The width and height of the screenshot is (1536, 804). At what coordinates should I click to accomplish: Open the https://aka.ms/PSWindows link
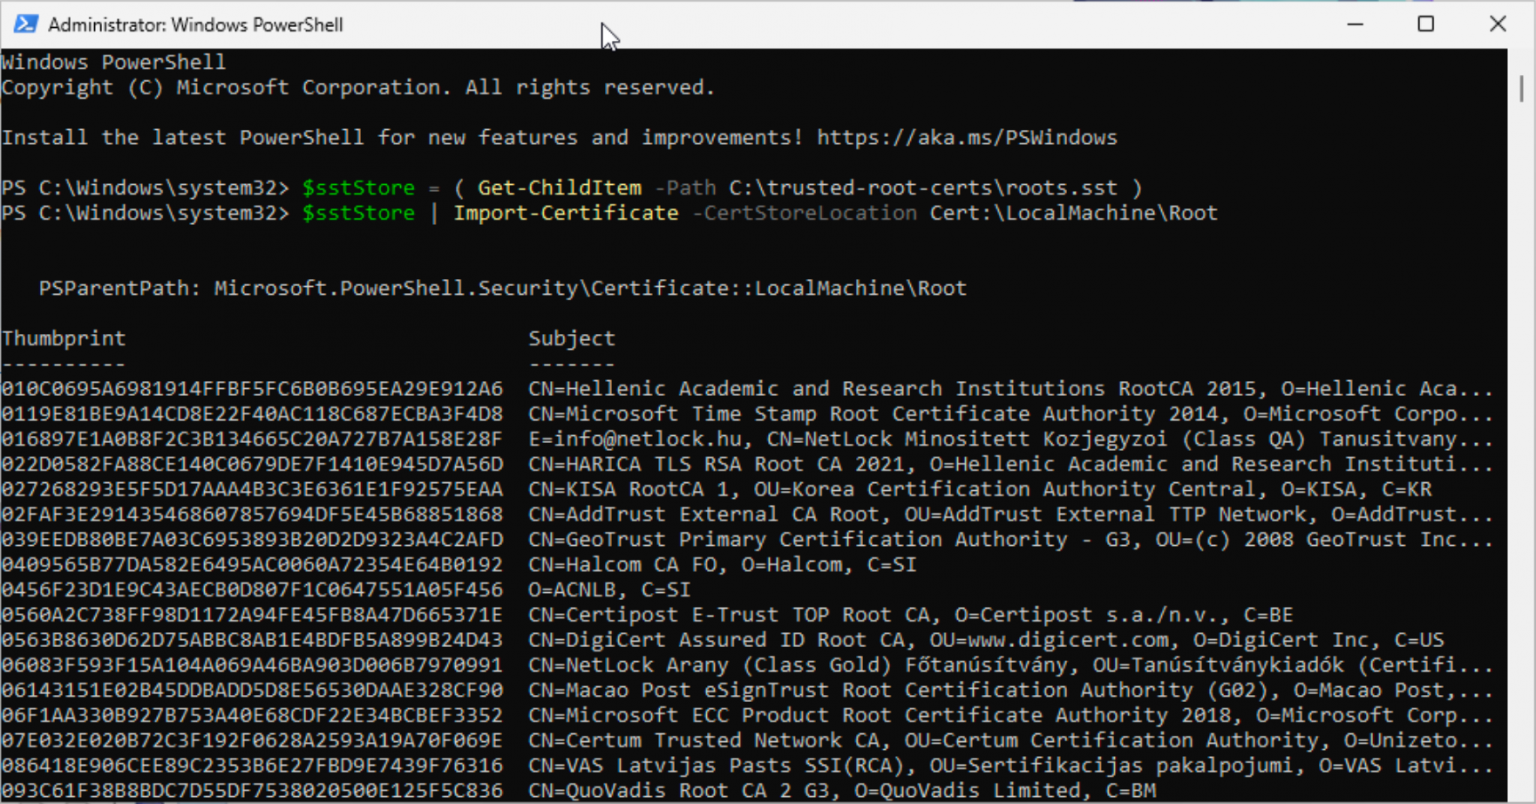[967, 137]
